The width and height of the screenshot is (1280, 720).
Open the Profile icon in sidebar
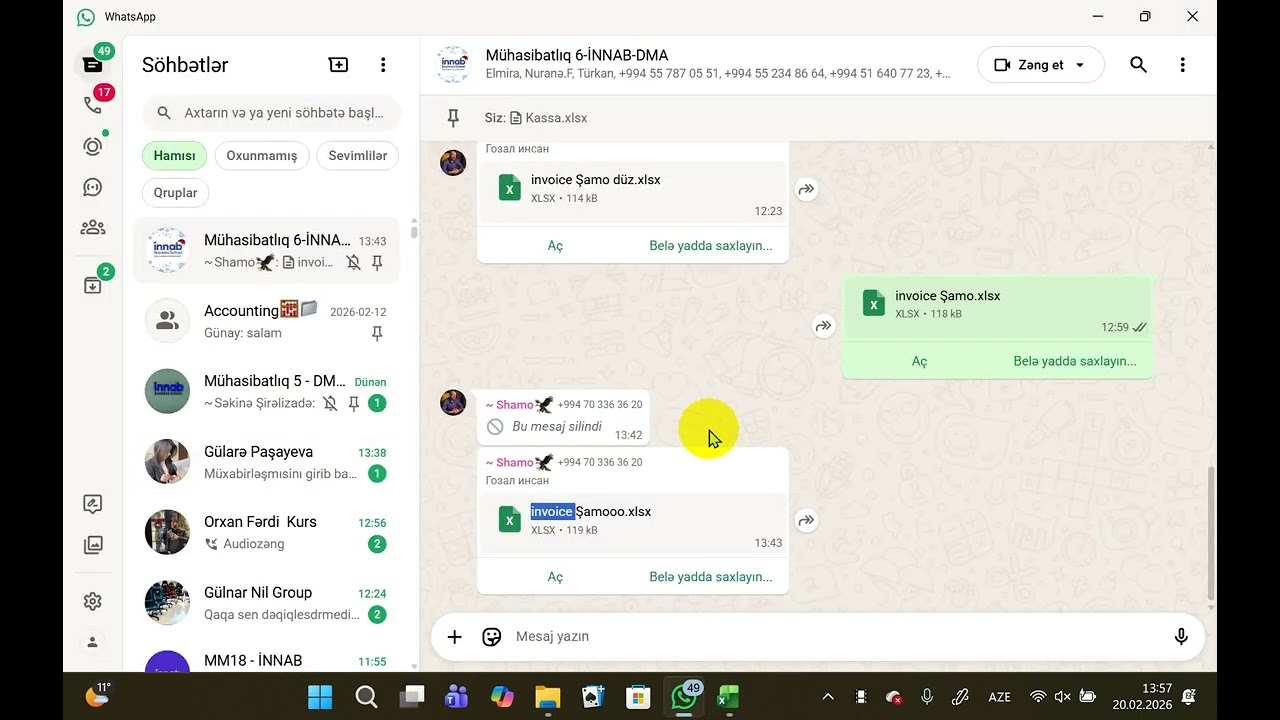[93, 642]
